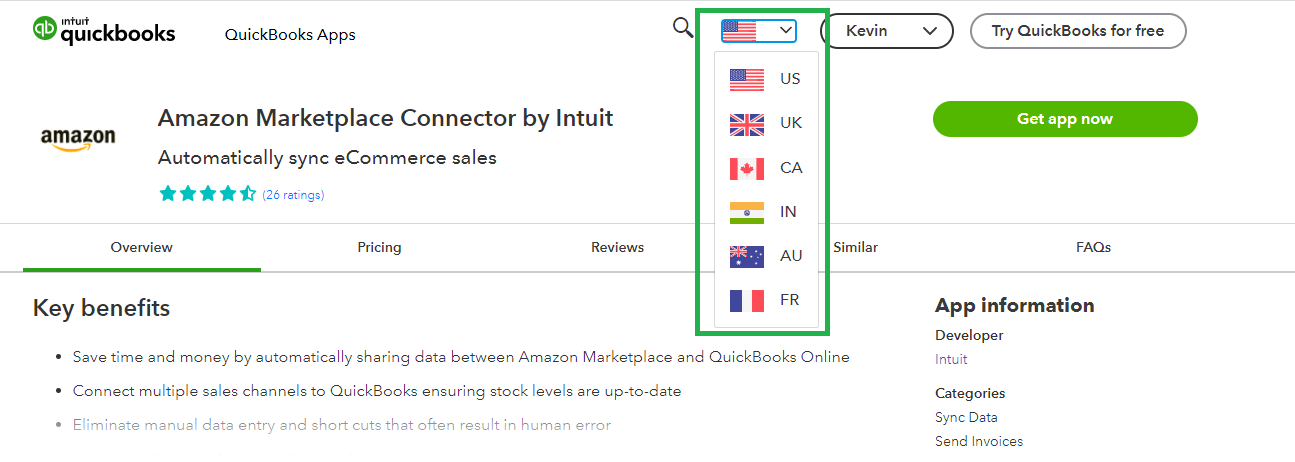Choose the UK flag option

(765, 123)
